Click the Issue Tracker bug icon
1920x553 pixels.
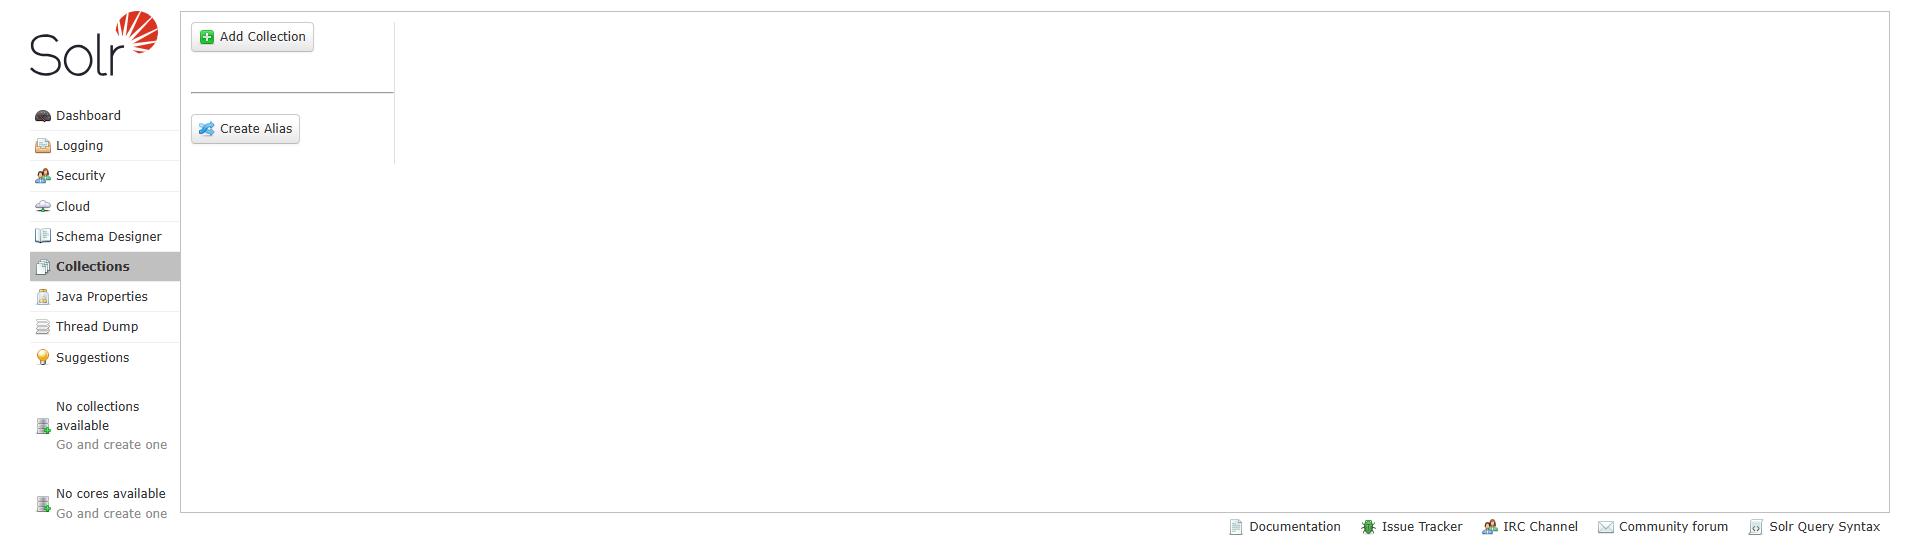(1368, 527)
